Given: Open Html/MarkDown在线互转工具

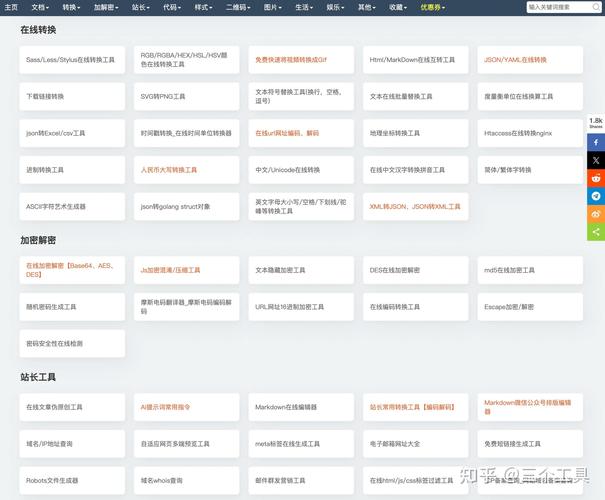Looking at the screenshot, I should coord(416,60).
